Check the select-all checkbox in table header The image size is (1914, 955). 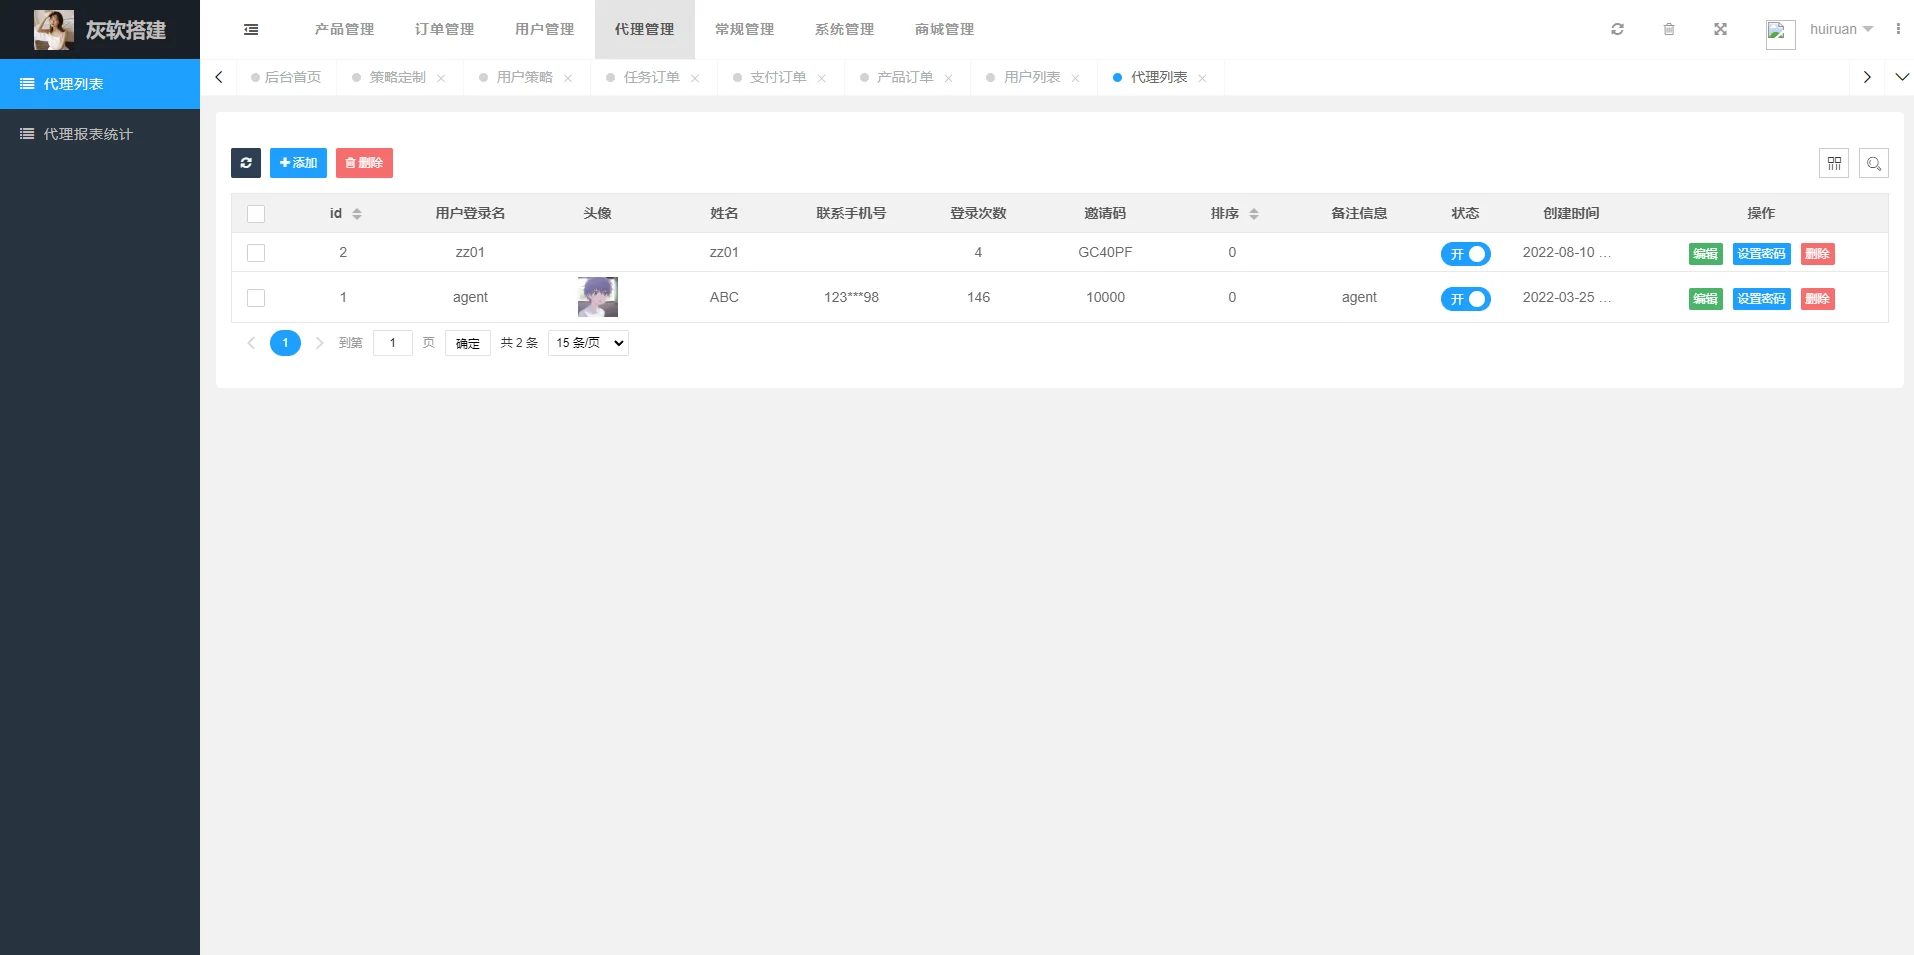256,214
